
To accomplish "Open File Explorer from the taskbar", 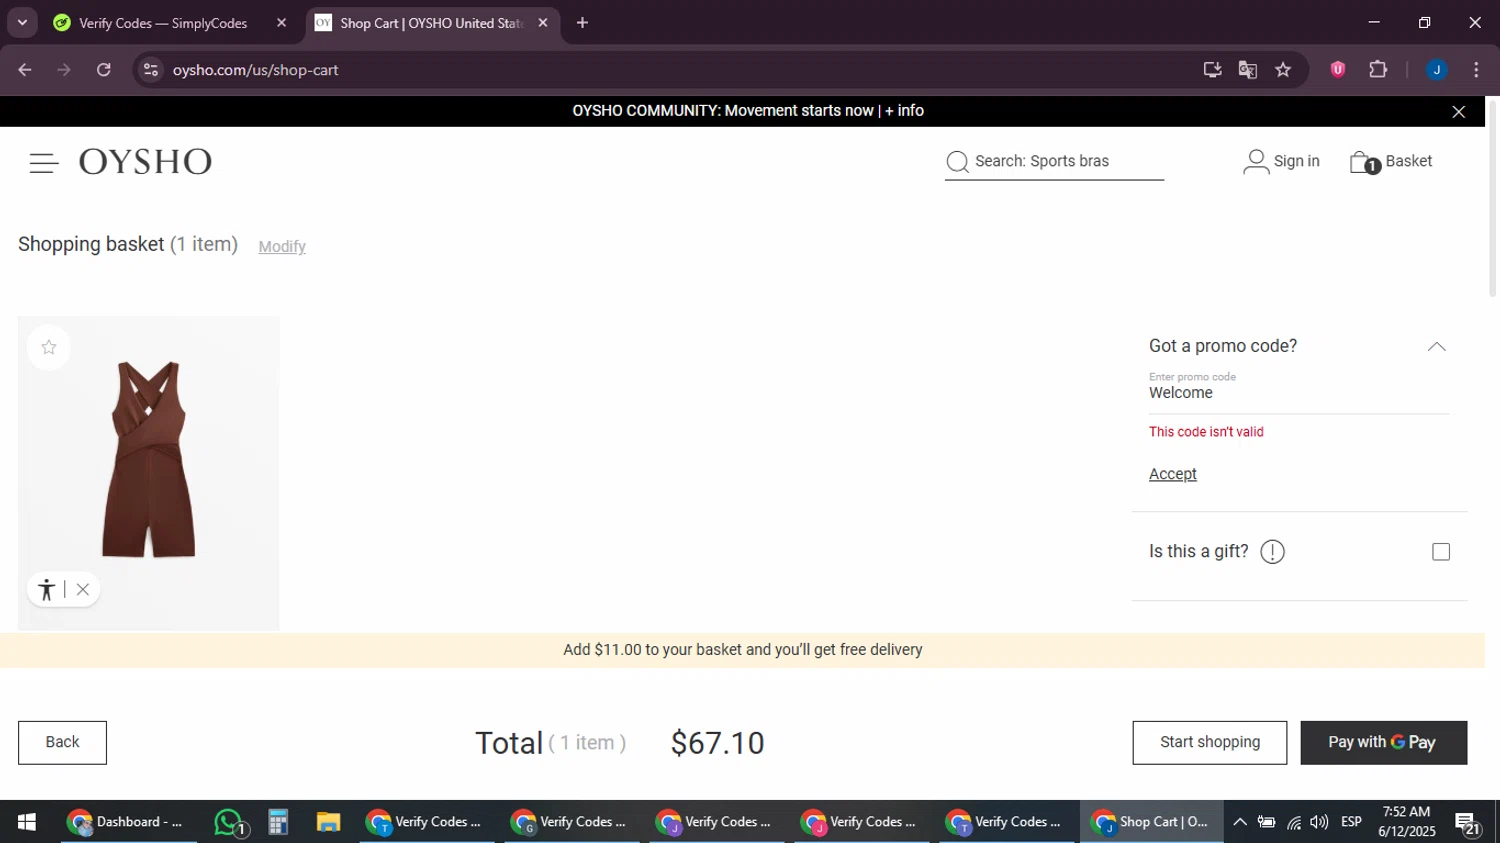I will [328, 822].
